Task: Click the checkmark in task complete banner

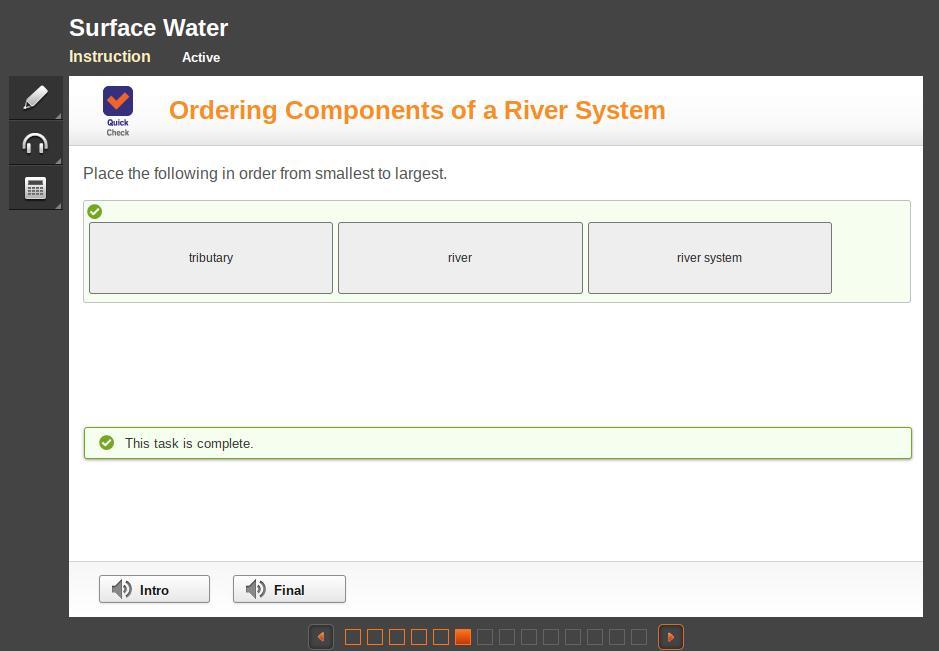Action: 107,443
